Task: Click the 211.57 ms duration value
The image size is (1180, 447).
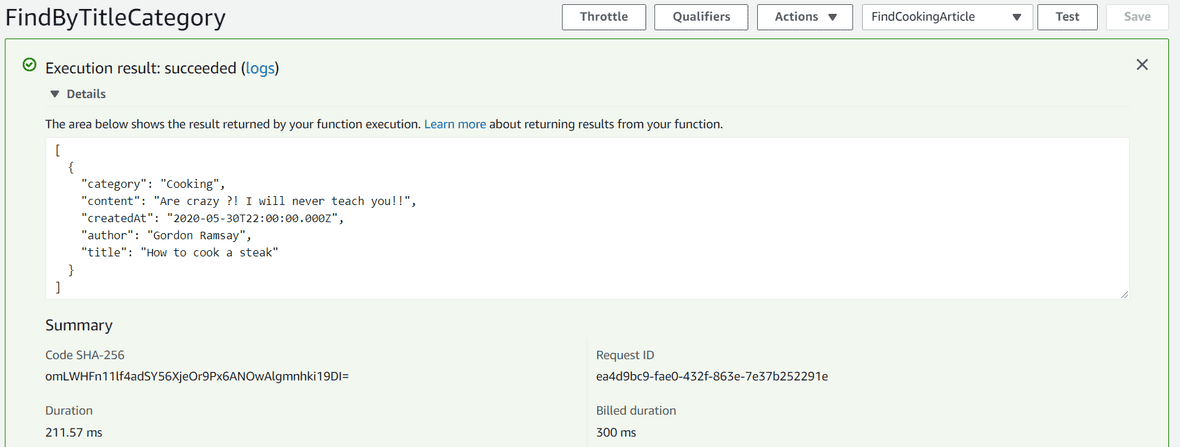Action: coord(73,432)
